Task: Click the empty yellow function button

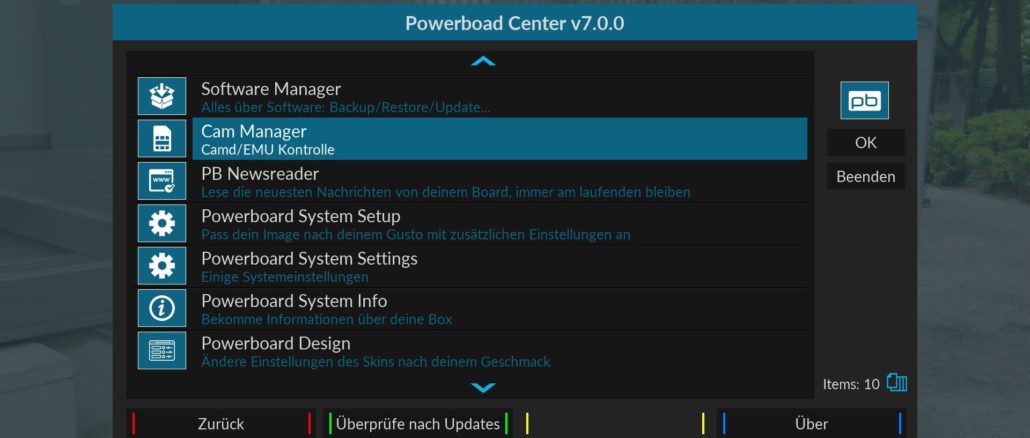Action: [x=615, y=424]
